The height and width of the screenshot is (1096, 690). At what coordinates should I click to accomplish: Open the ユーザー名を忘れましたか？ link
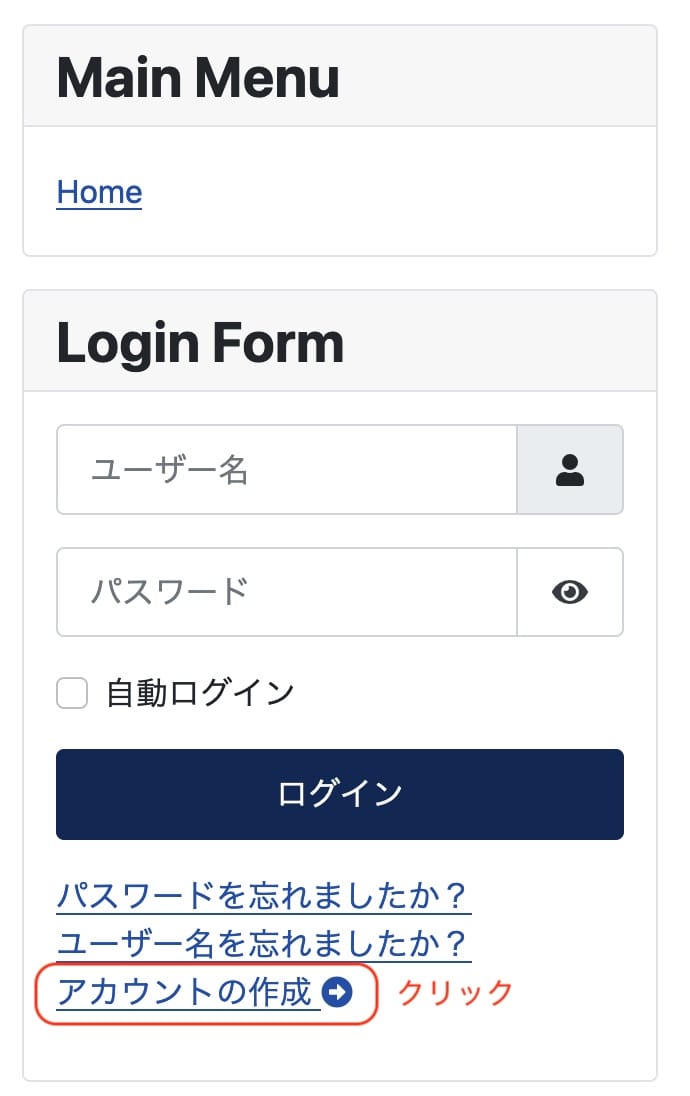262,944
